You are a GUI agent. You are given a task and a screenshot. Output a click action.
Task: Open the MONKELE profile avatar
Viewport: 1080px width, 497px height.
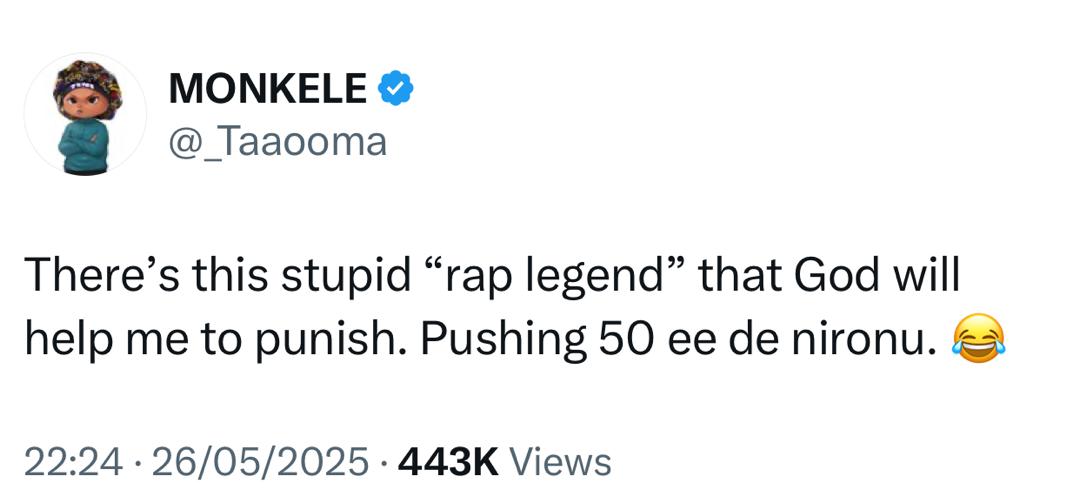[x=85, y=115]
